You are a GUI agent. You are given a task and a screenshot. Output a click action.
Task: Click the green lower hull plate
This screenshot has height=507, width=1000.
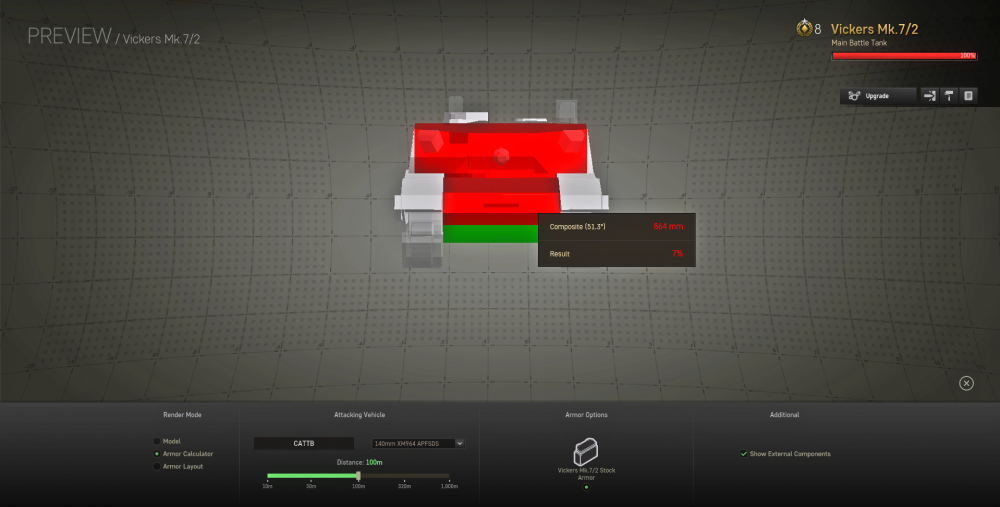tap(490, 234)
